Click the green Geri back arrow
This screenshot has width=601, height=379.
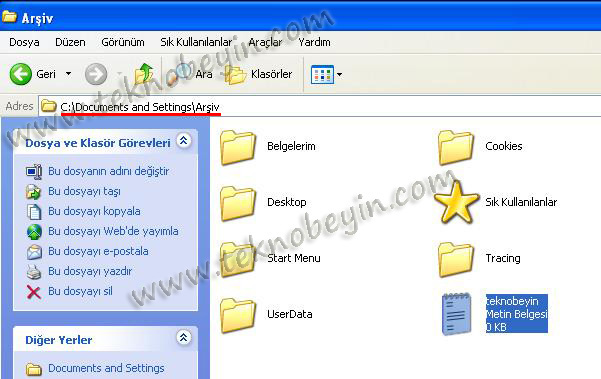[x=21, y=74]
